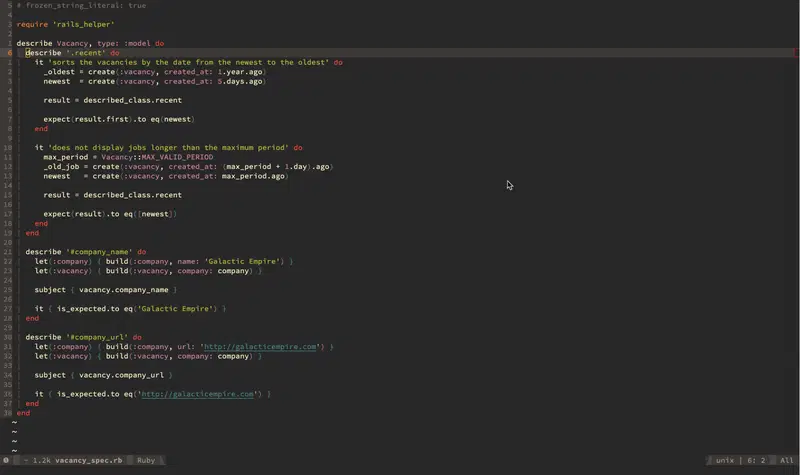Screen dimensions: 800x475
Task: Click the Ruby filetype indicator in status bar
Action: pyautogui.click(x=146, y=460)
